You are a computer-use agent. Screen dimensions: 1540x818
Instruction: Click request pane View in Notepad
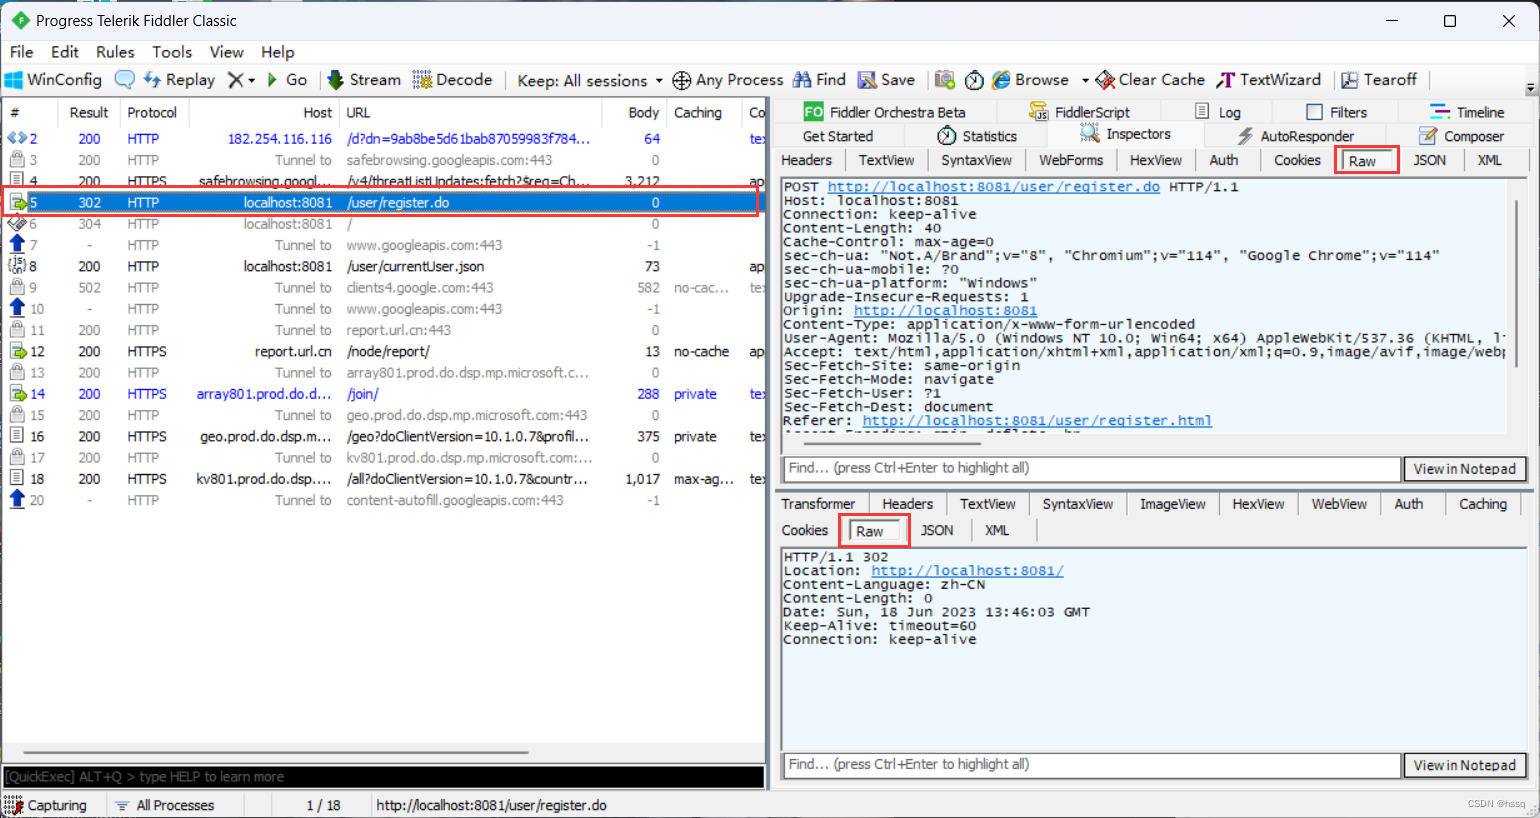(1465, 469)
